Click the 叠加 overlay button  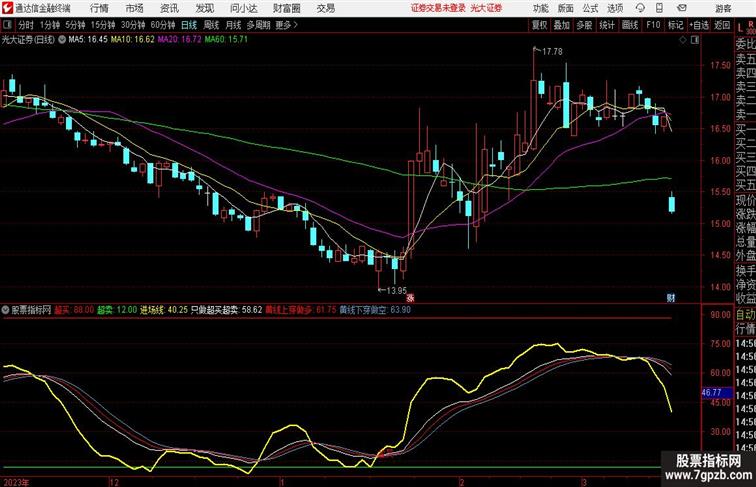(562, 25)
